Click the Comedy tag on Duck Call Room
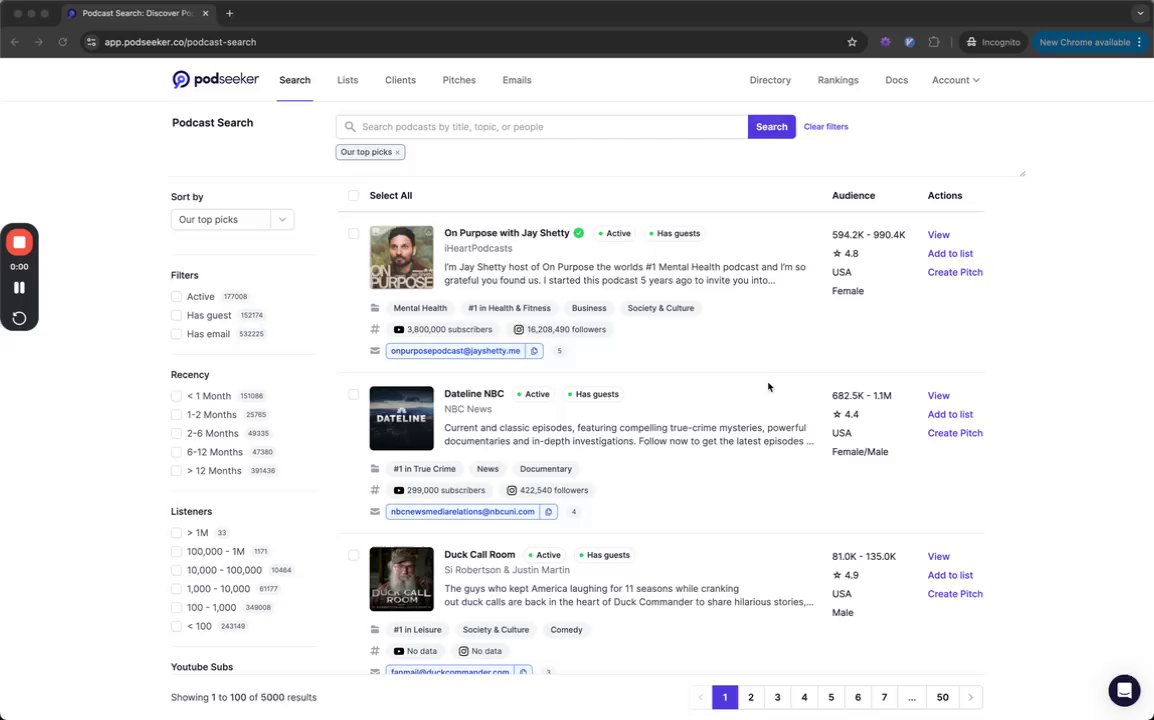This screenshot has height=720, width=1154. tap(566, 630)
